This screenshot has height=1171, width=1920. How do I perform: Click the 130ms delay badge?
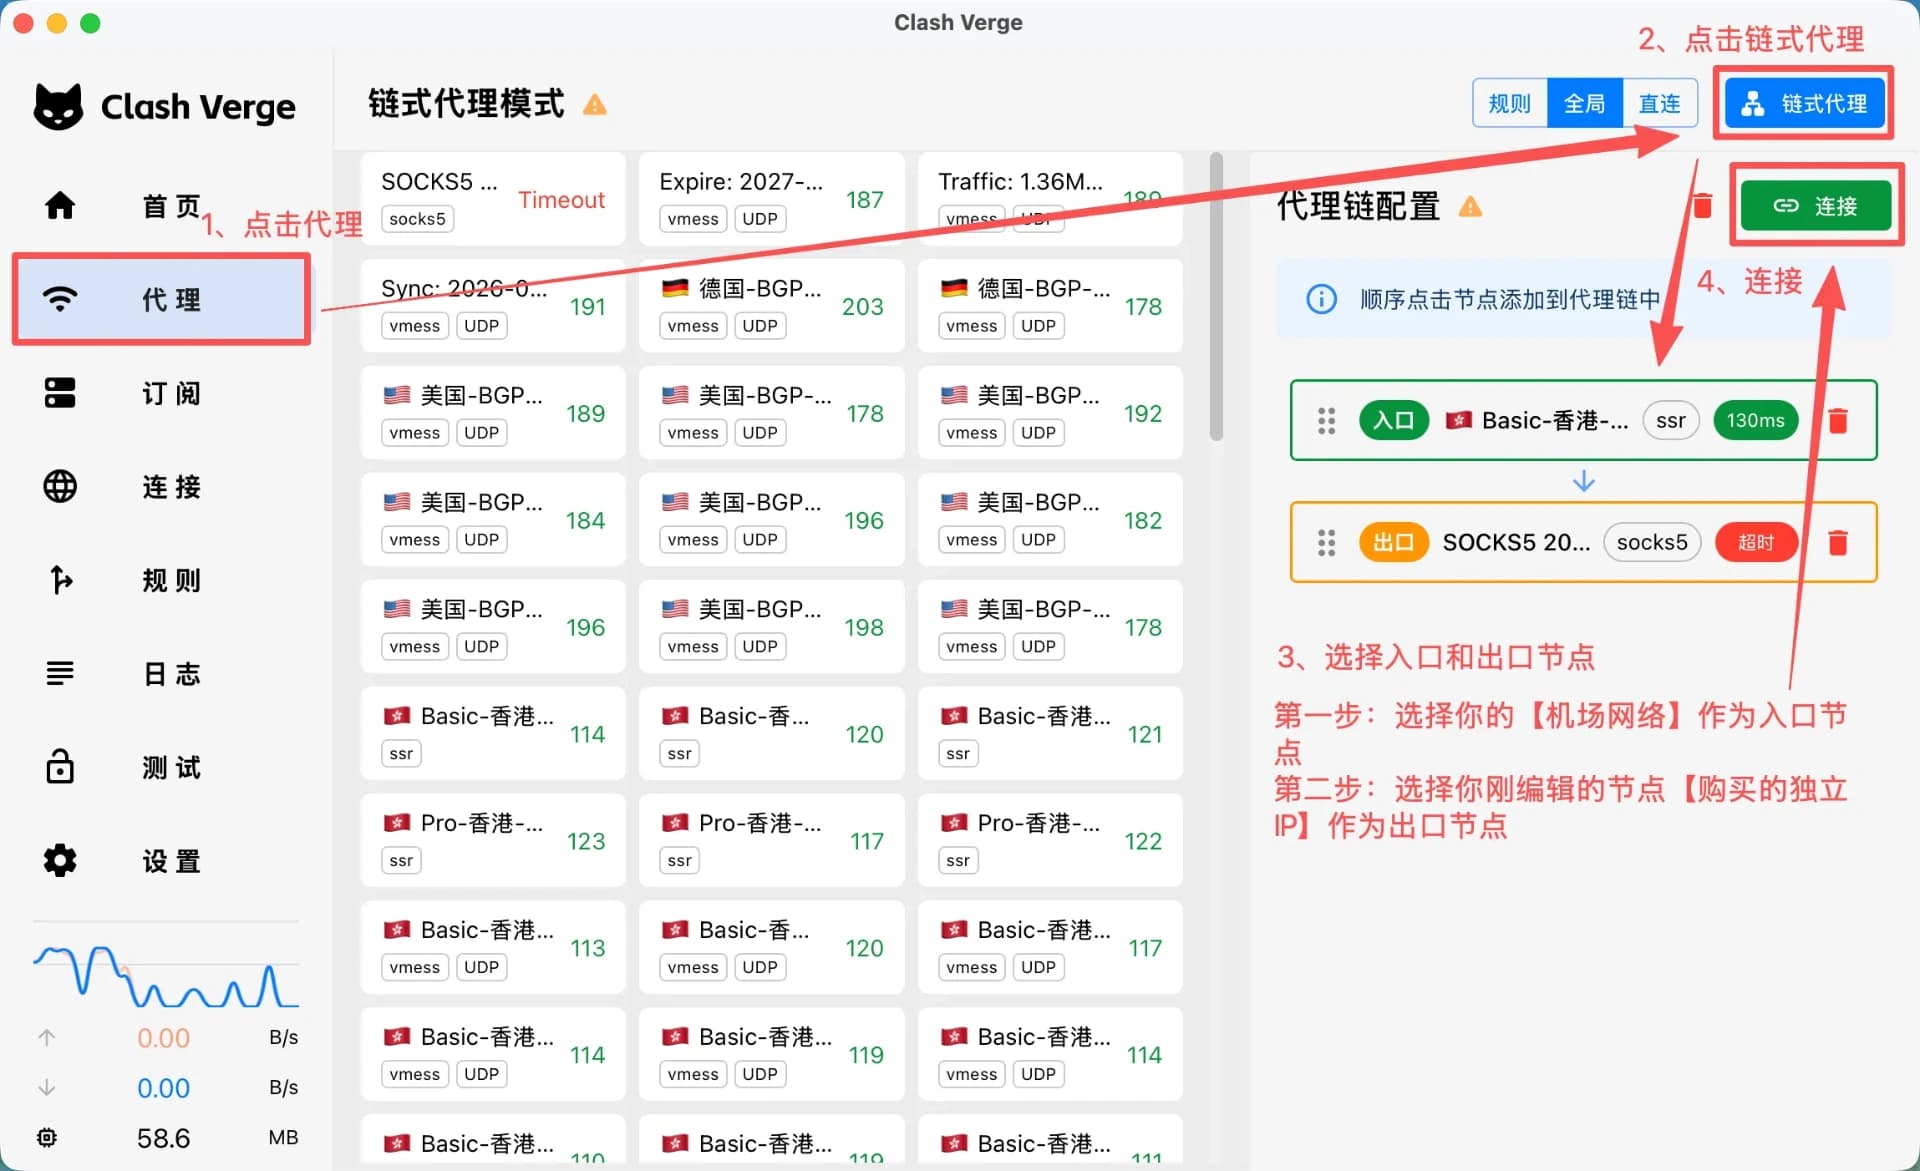coord(1755,421)
